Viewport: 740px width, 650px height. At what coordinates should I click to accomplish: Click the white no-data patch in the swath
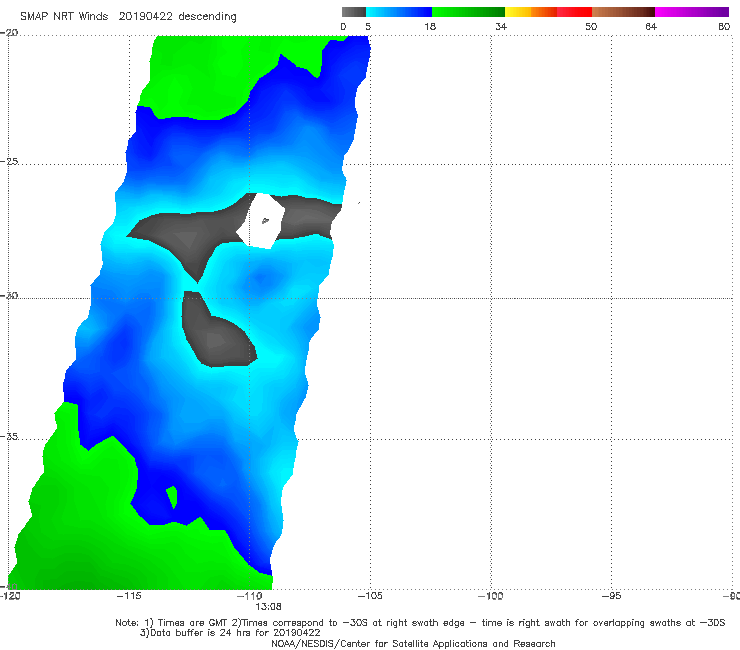261,220
